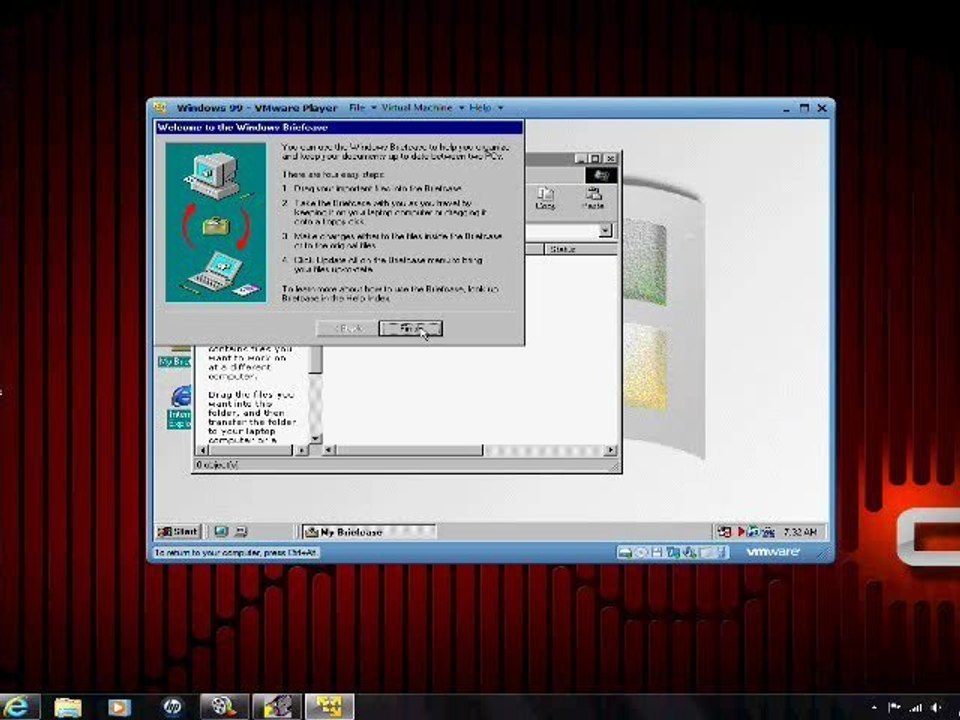Open the Virtual Machine menu
The image size is (960, 720).
pos(422,108)
